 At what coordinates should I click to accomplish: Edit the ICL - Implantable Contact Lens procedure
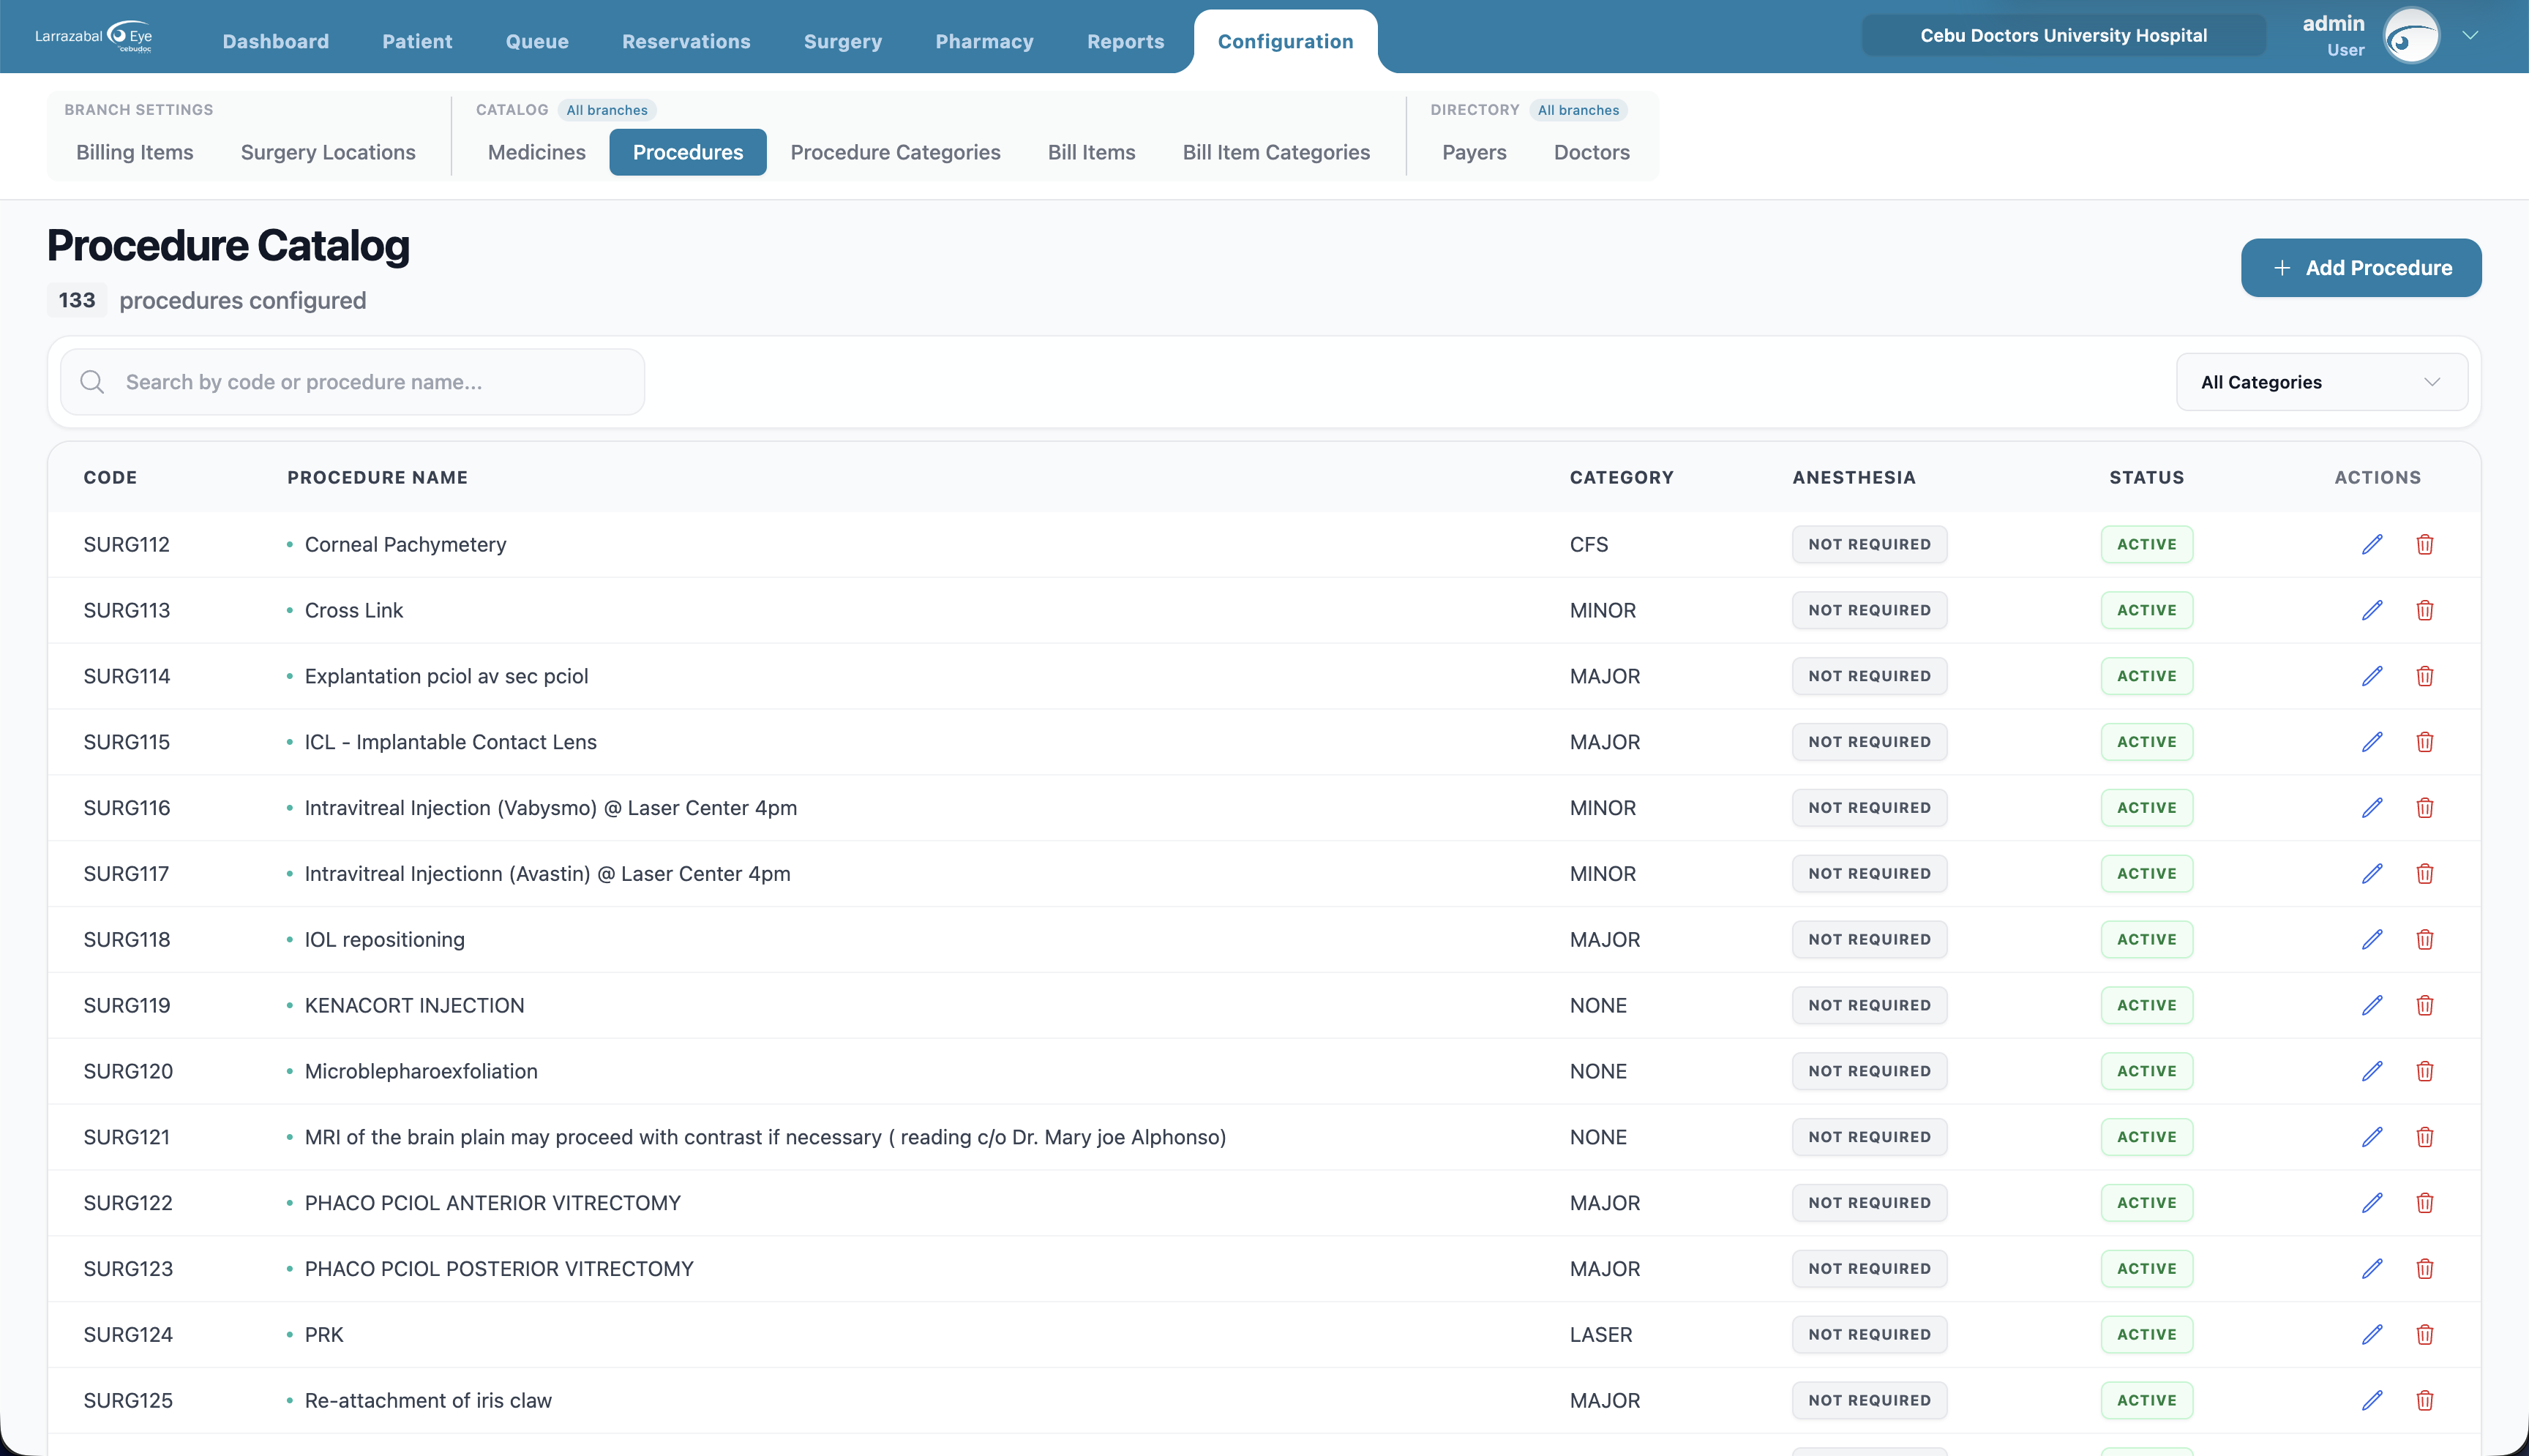coord(2372,742)
